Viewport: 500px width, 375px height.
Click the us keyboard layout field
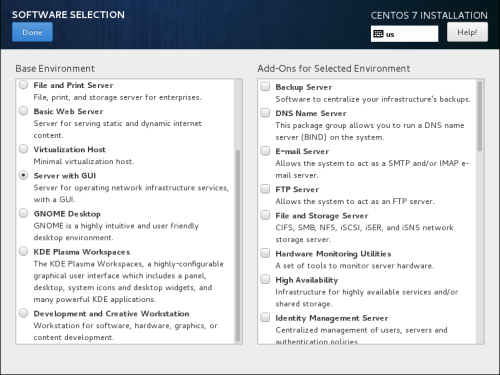[x=404, y=34]
